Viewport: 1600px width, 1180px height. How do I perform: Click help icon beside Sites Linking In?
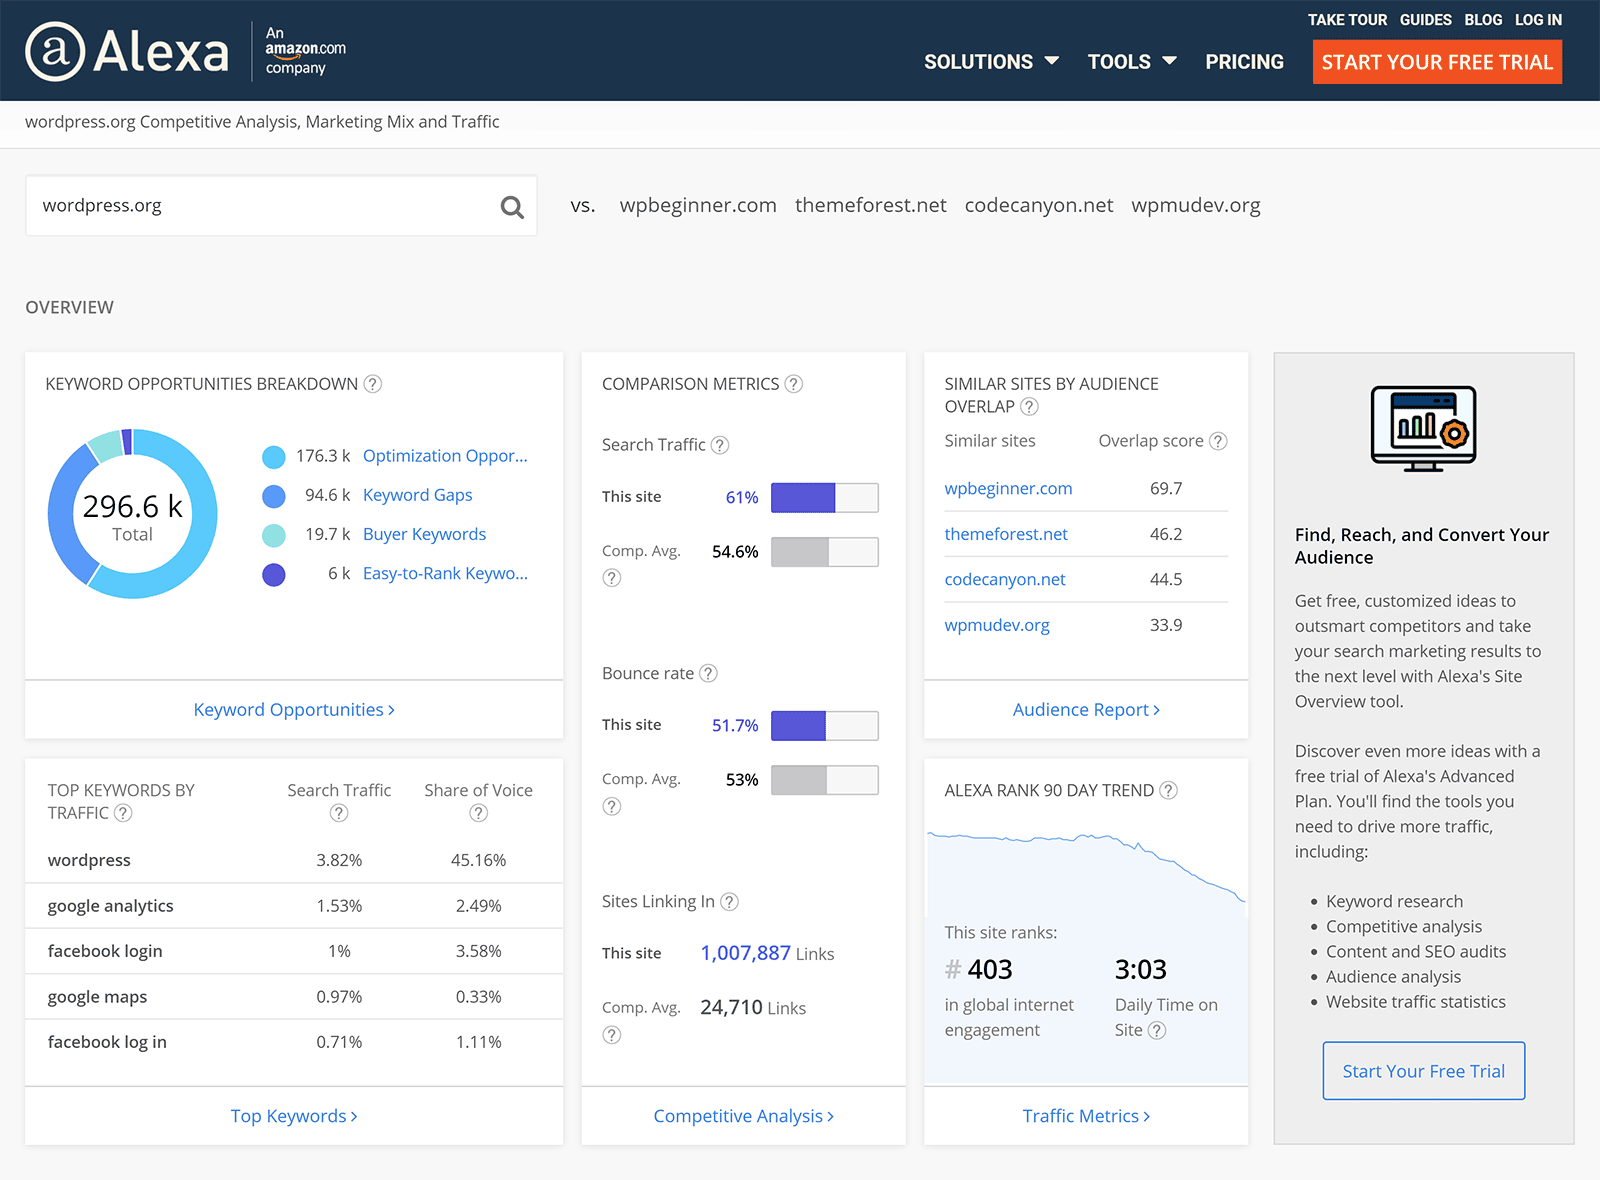tap(730, 902)
